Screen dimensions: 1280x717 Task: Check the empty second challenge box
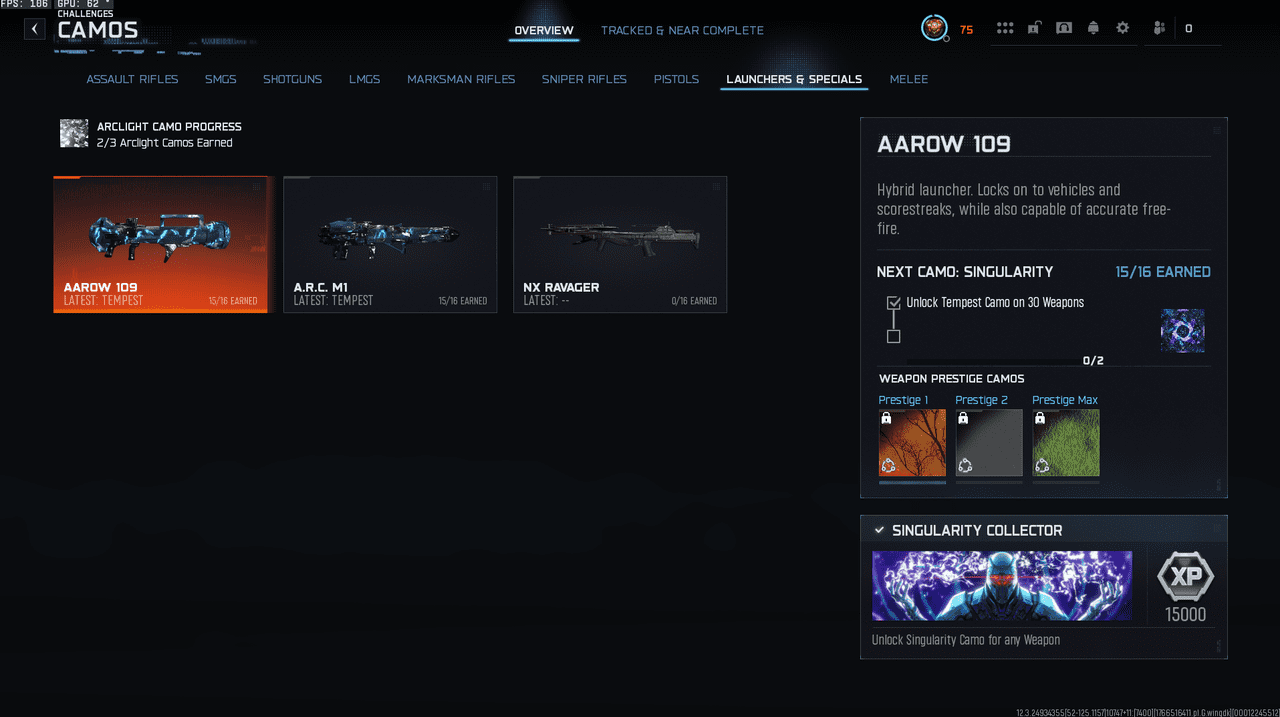(x=894, y=336)
